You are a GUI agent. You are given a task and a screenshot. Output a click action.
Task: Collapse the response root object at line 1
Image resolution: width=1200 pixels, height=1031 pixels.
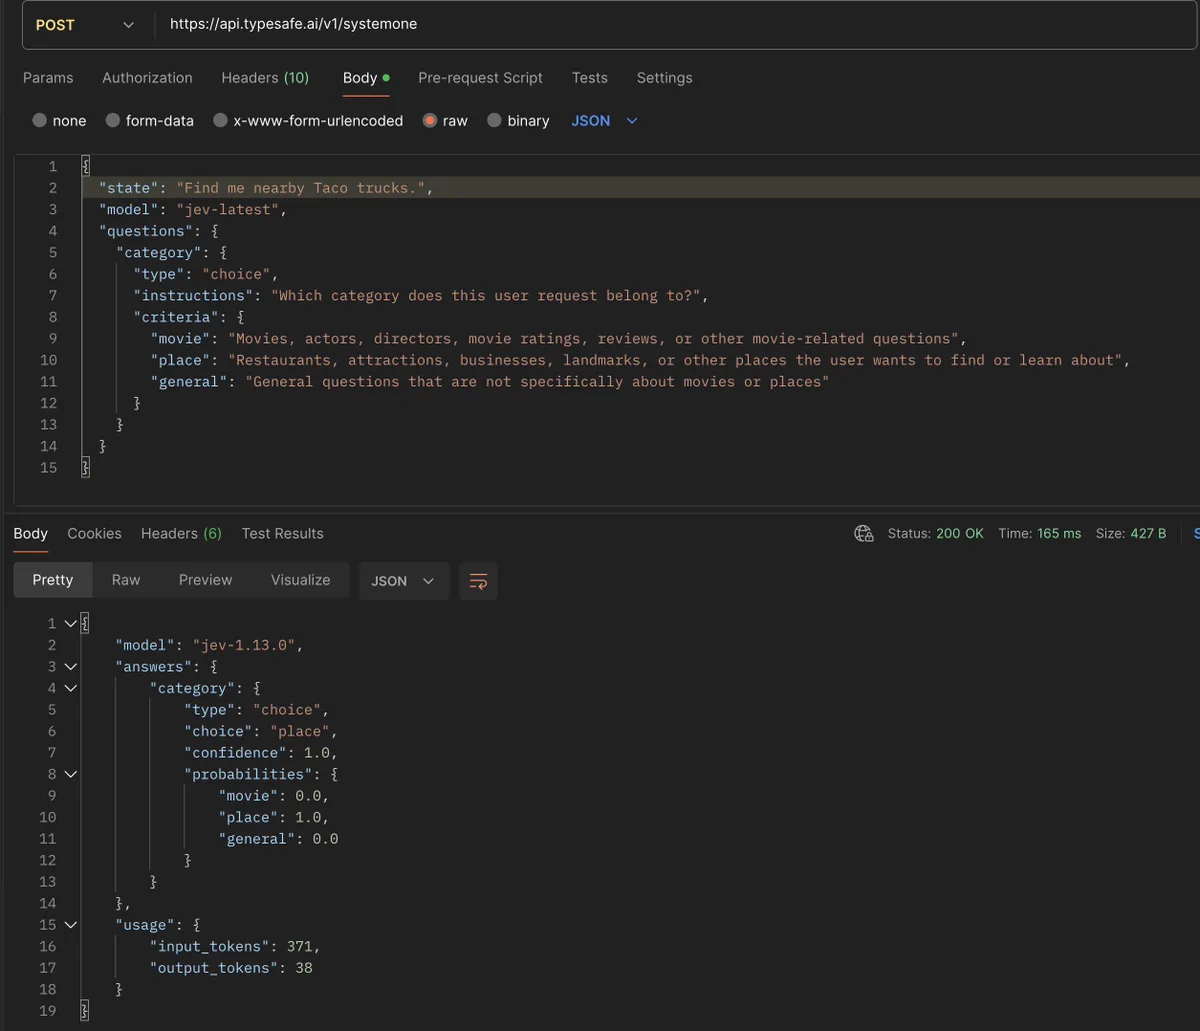coord(70,624)
